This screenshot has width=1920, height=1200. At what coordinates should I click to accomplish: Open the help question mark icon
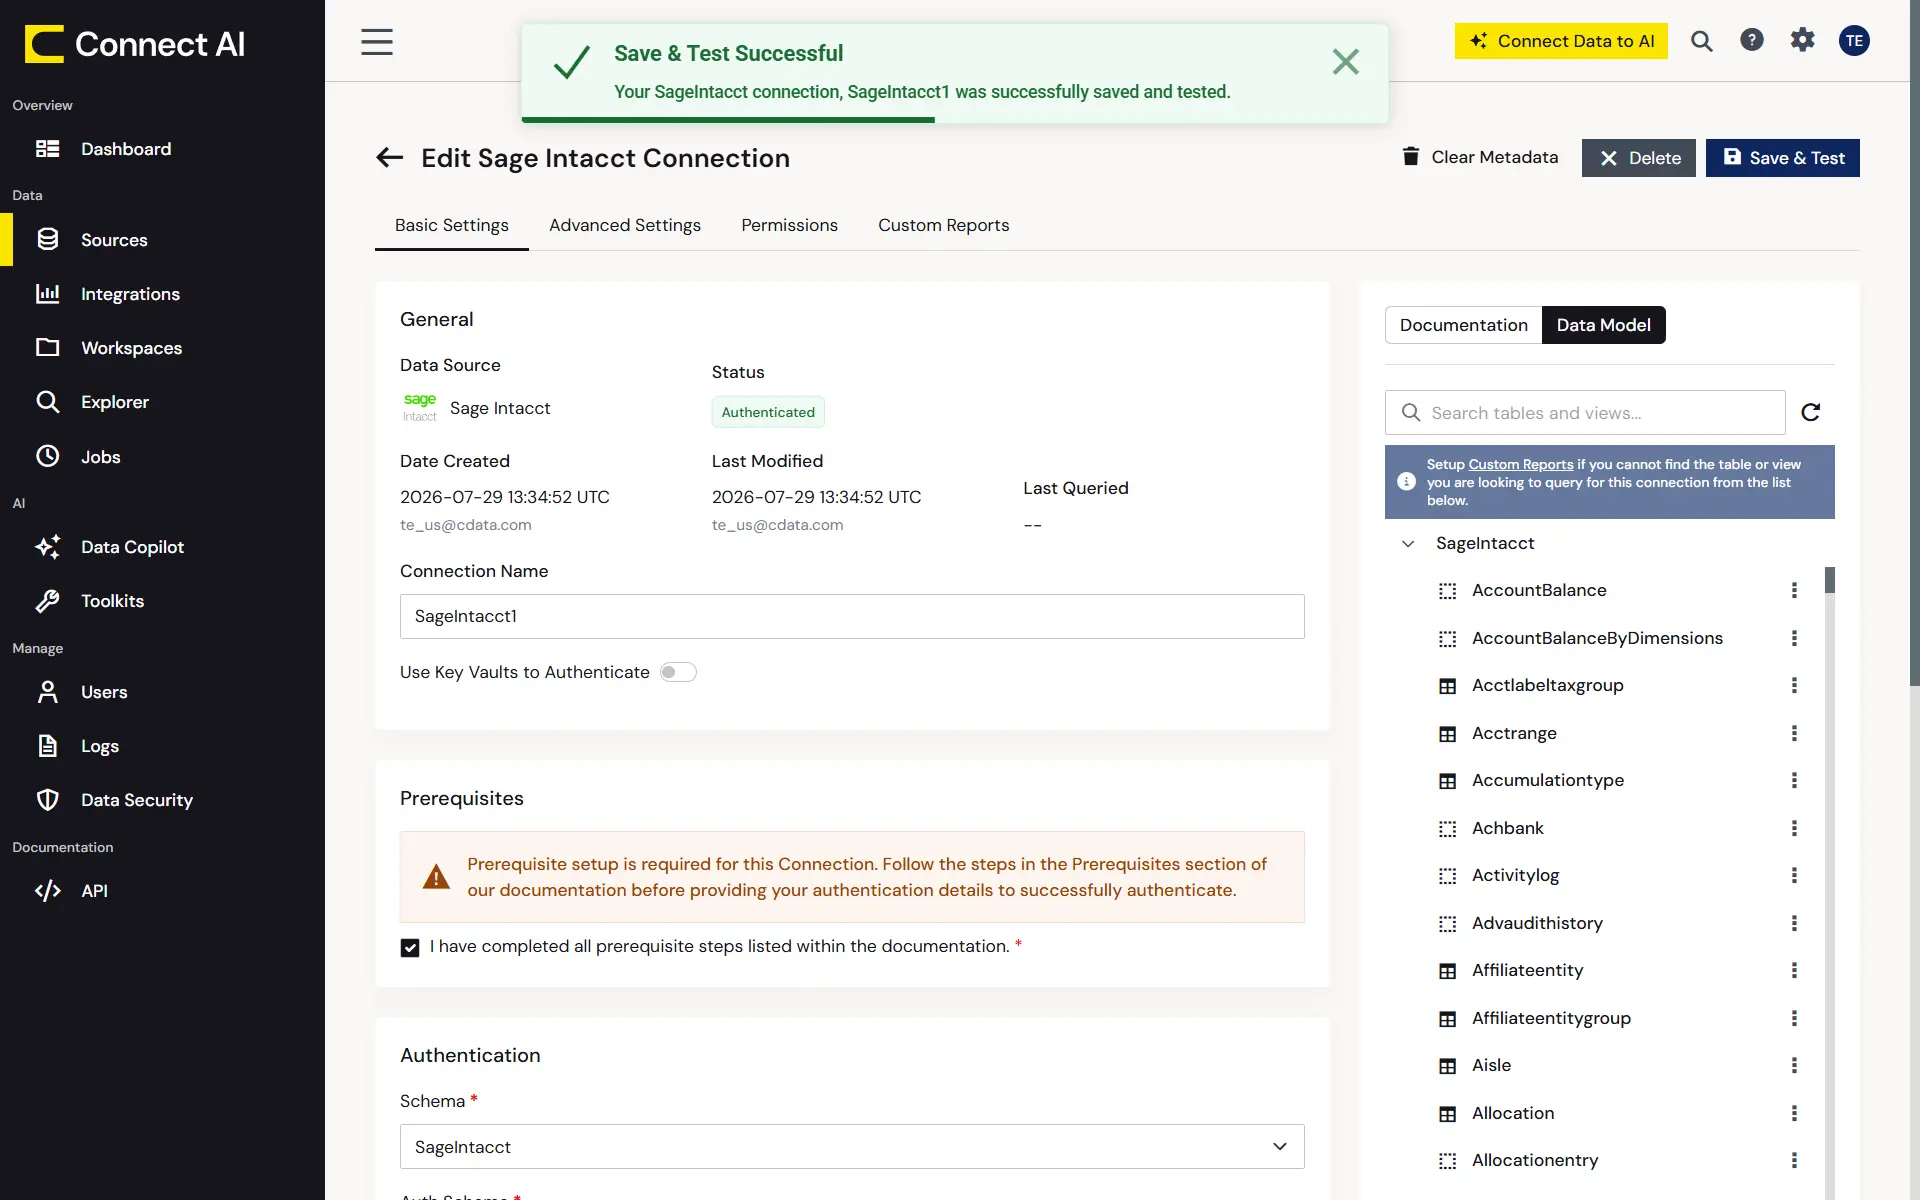click(x=1752, y=40)
